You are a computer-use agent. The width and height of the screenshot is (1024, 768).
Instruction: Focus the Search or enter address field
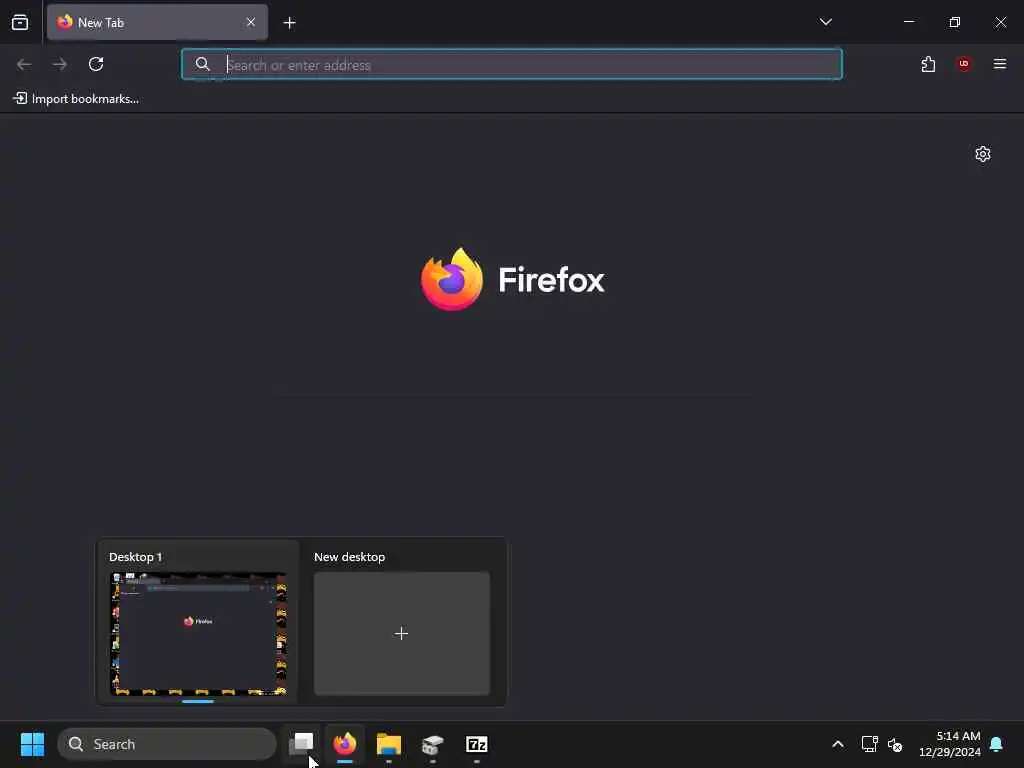coord(512,64)
